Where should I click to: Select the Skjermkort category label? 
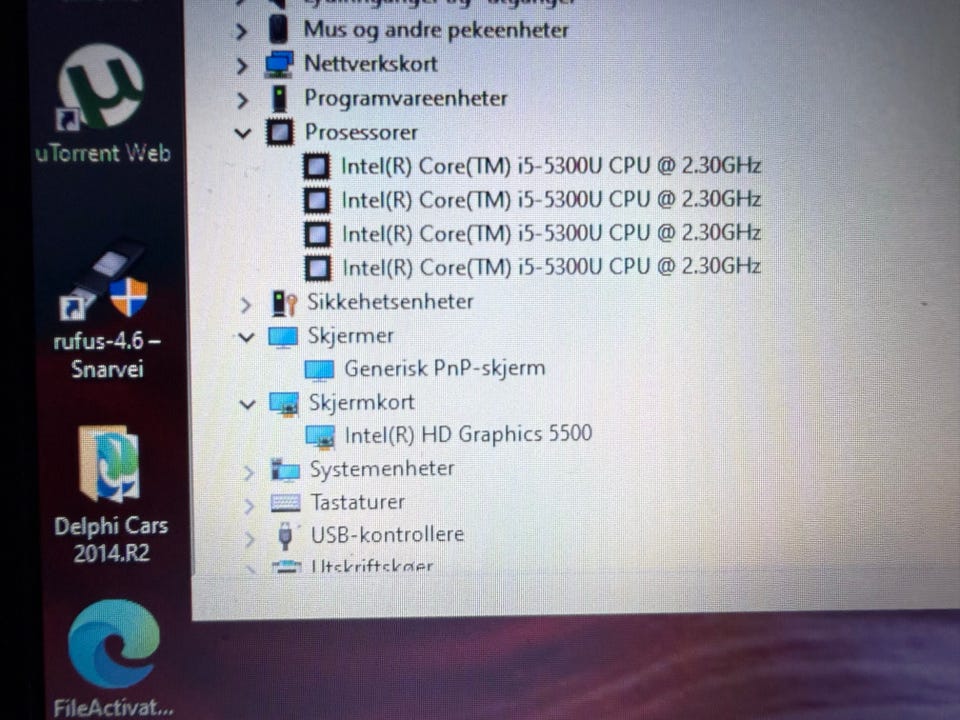coord(361,402)
